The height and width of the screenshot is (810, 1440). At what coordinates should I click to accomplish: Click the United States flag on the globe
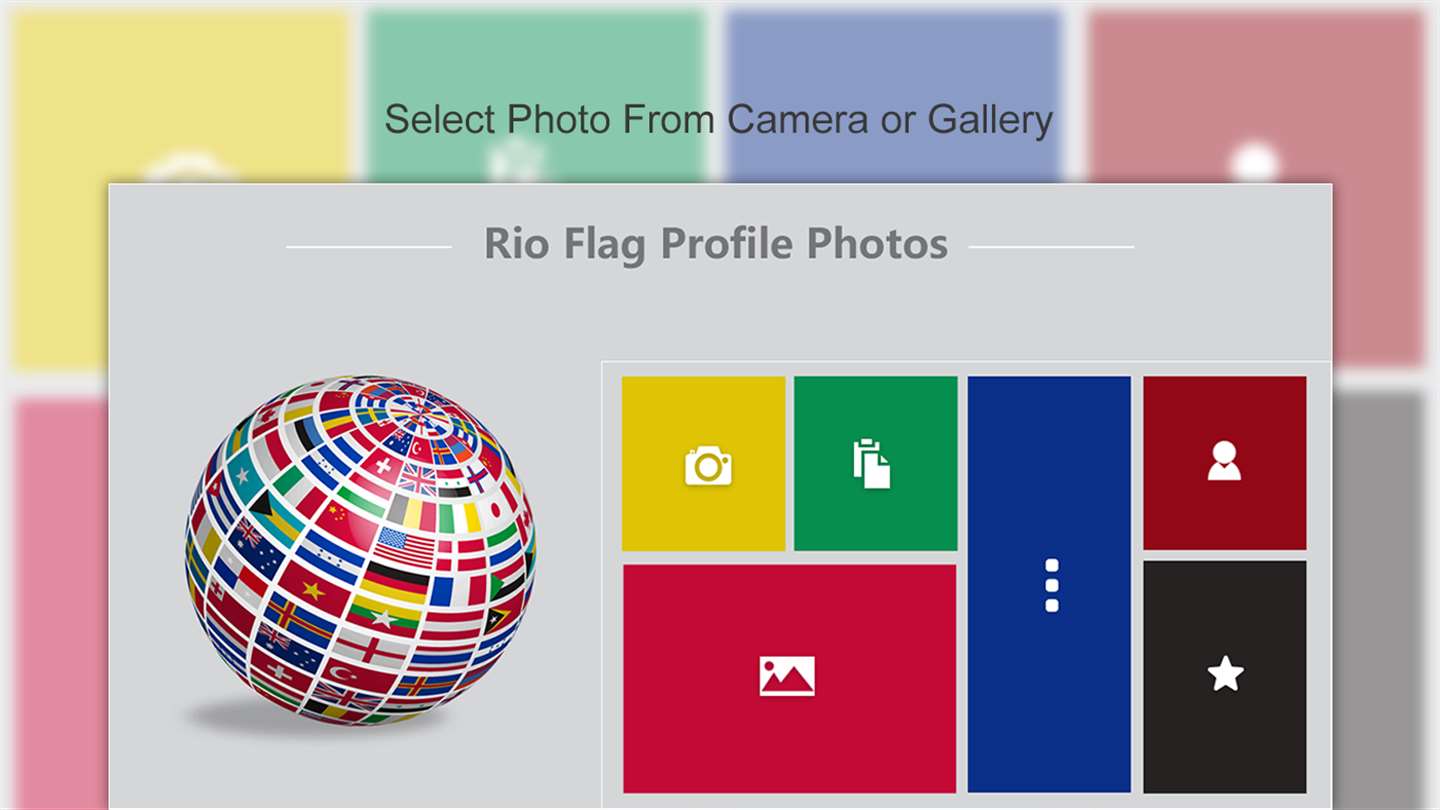tap(406, 548)
